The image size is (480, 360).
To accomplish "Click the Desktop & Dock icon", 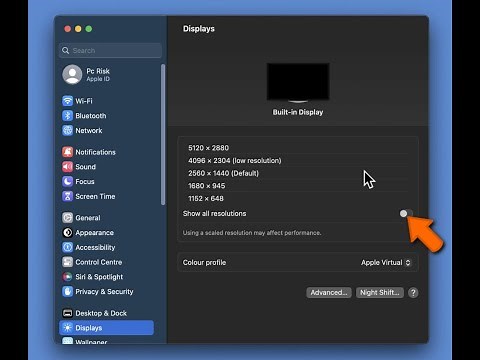I will pyautogui.click(x=67, y=313).
